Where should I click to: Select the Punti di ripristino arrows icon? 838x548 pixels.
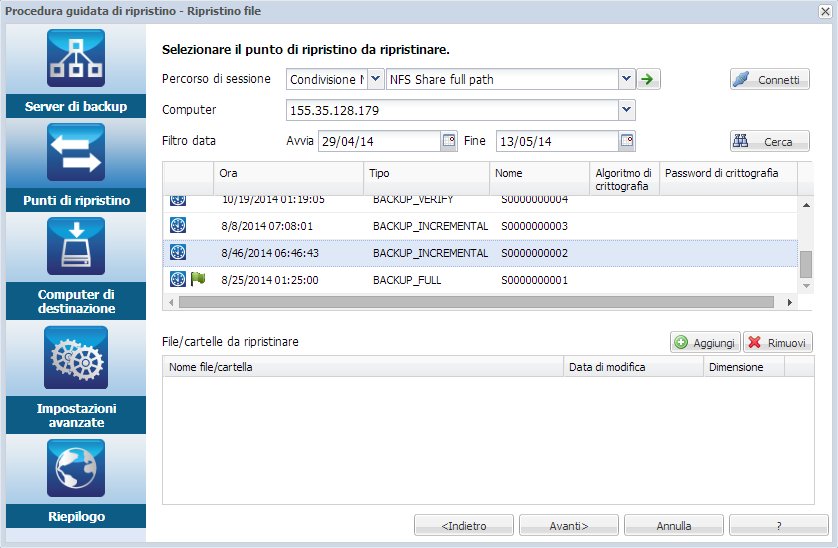[76, 152]
